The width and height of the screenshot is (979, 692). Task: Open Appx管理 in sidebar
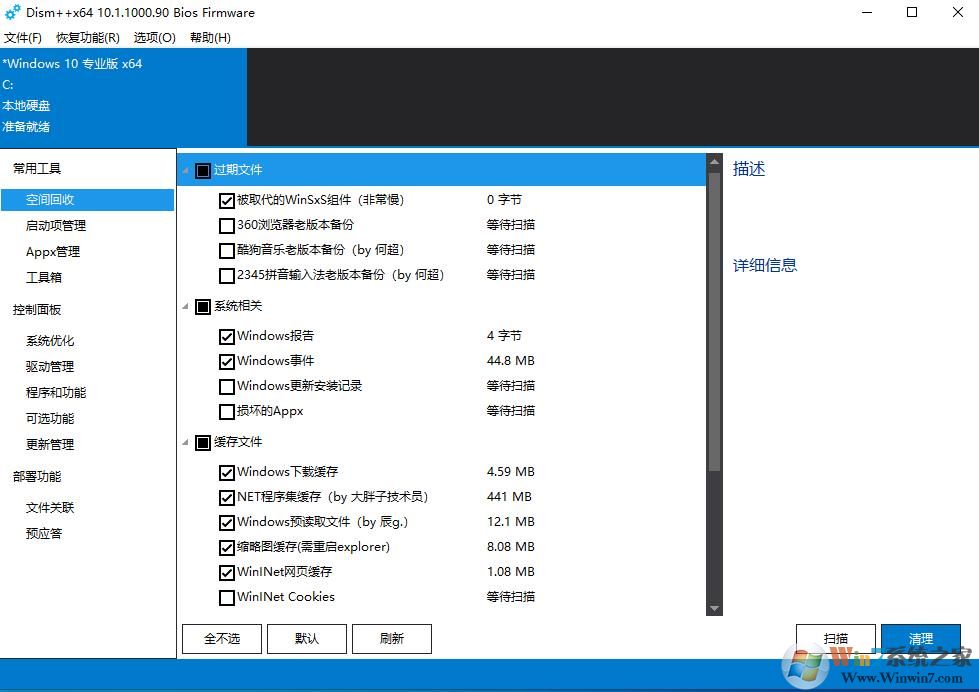(x=53, y=252)
